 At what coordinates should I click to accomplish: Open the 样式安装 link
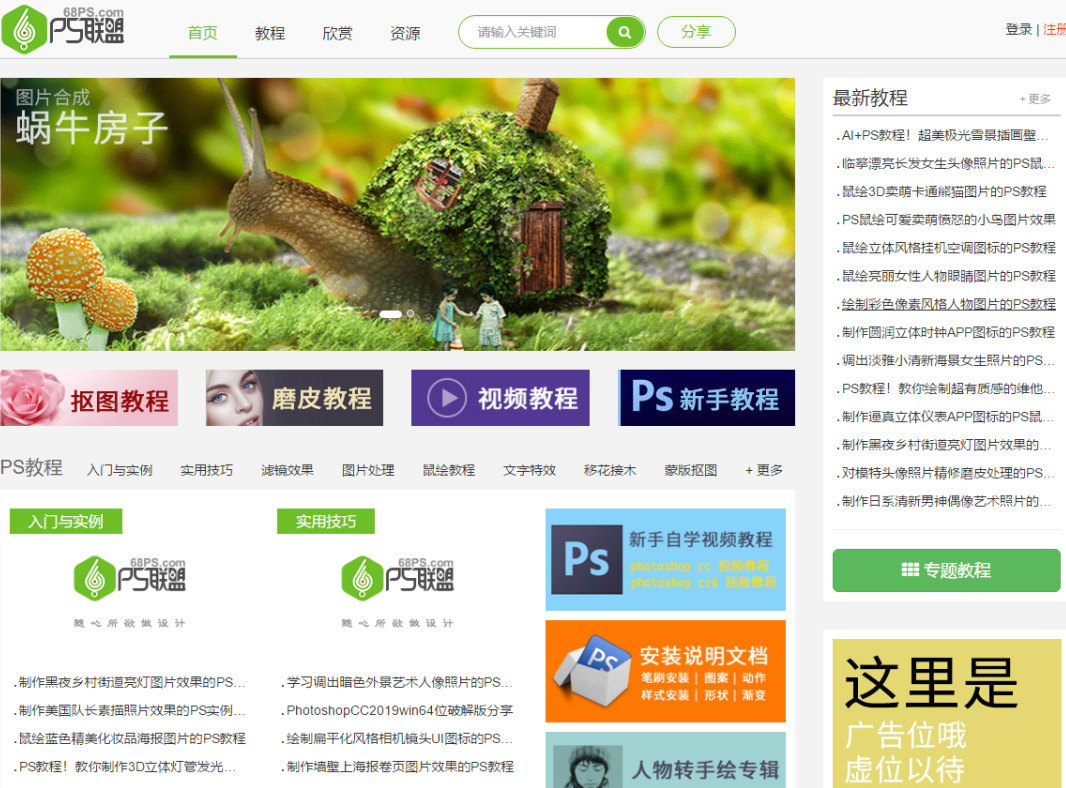point(665,695)
